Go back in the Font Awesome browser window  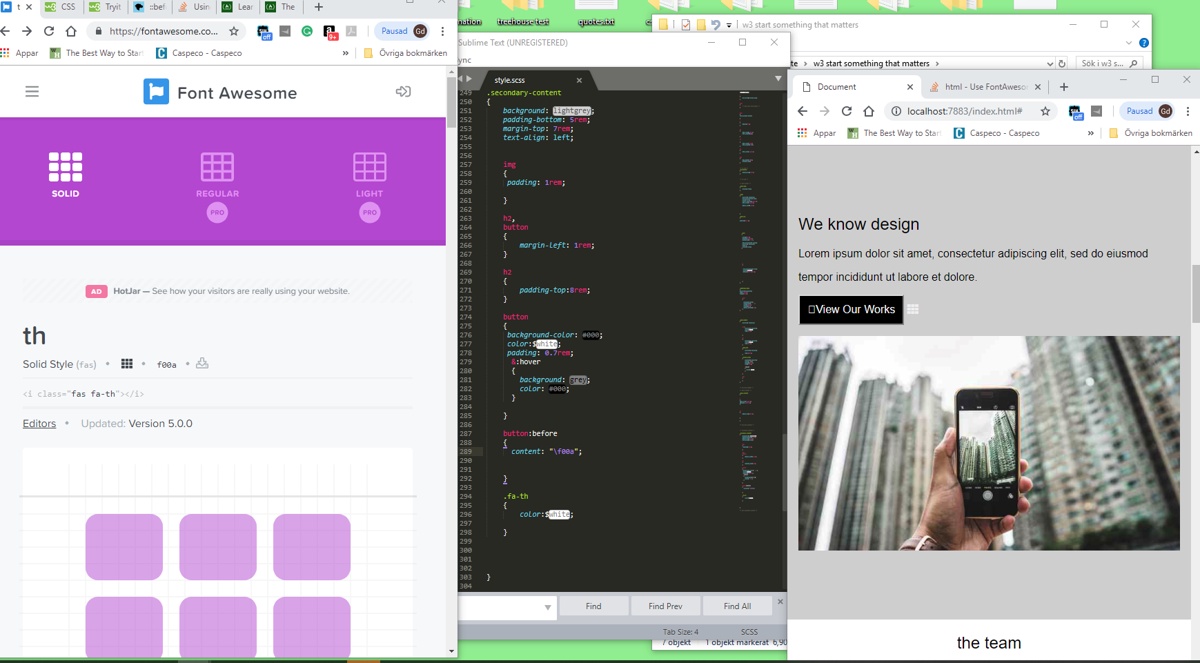[x=5, y=31]
